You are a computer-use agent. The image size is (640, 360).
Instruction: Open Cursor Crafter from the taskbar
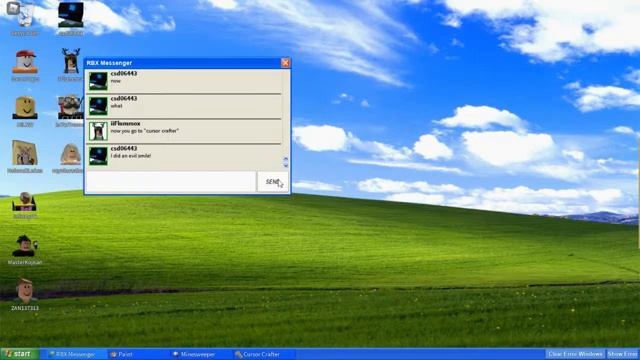pyautogui.click(x=263, y=354)
